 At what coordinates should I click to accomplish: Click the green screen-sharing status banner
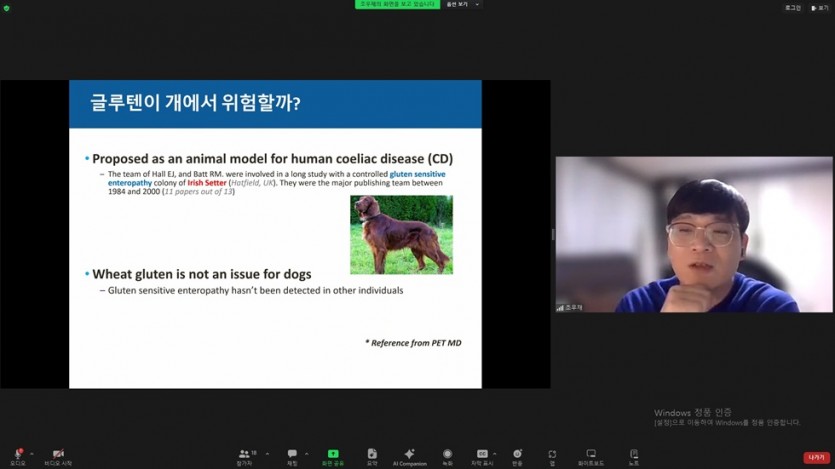coord(397,4)
